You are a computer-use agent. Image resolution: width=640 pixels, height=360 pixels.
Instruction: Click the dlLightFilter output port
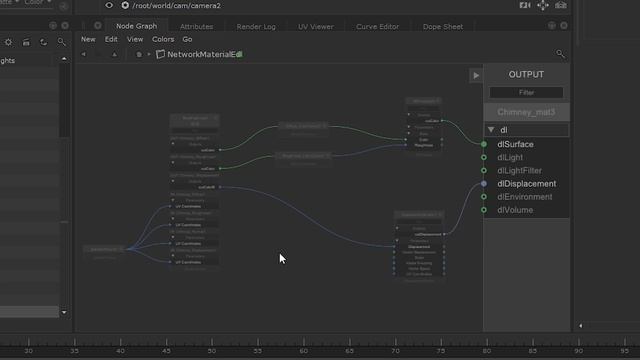point(519,171)
